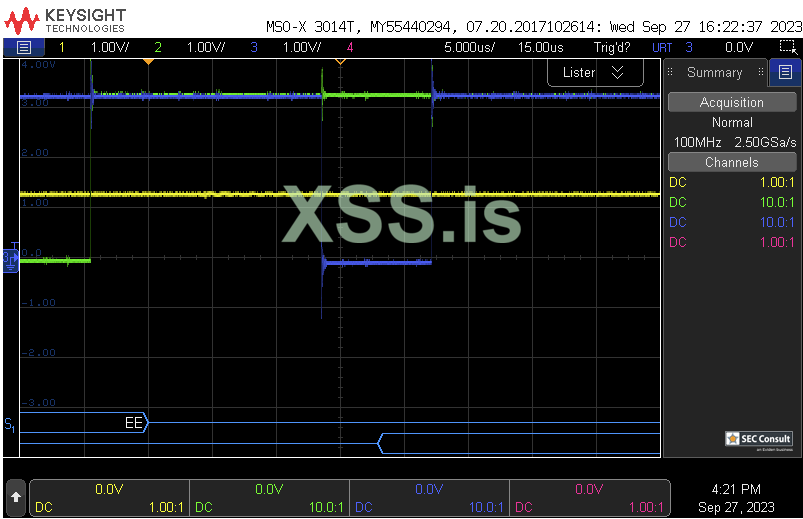Open horizontal delay 15.00us

pos(540,48)
